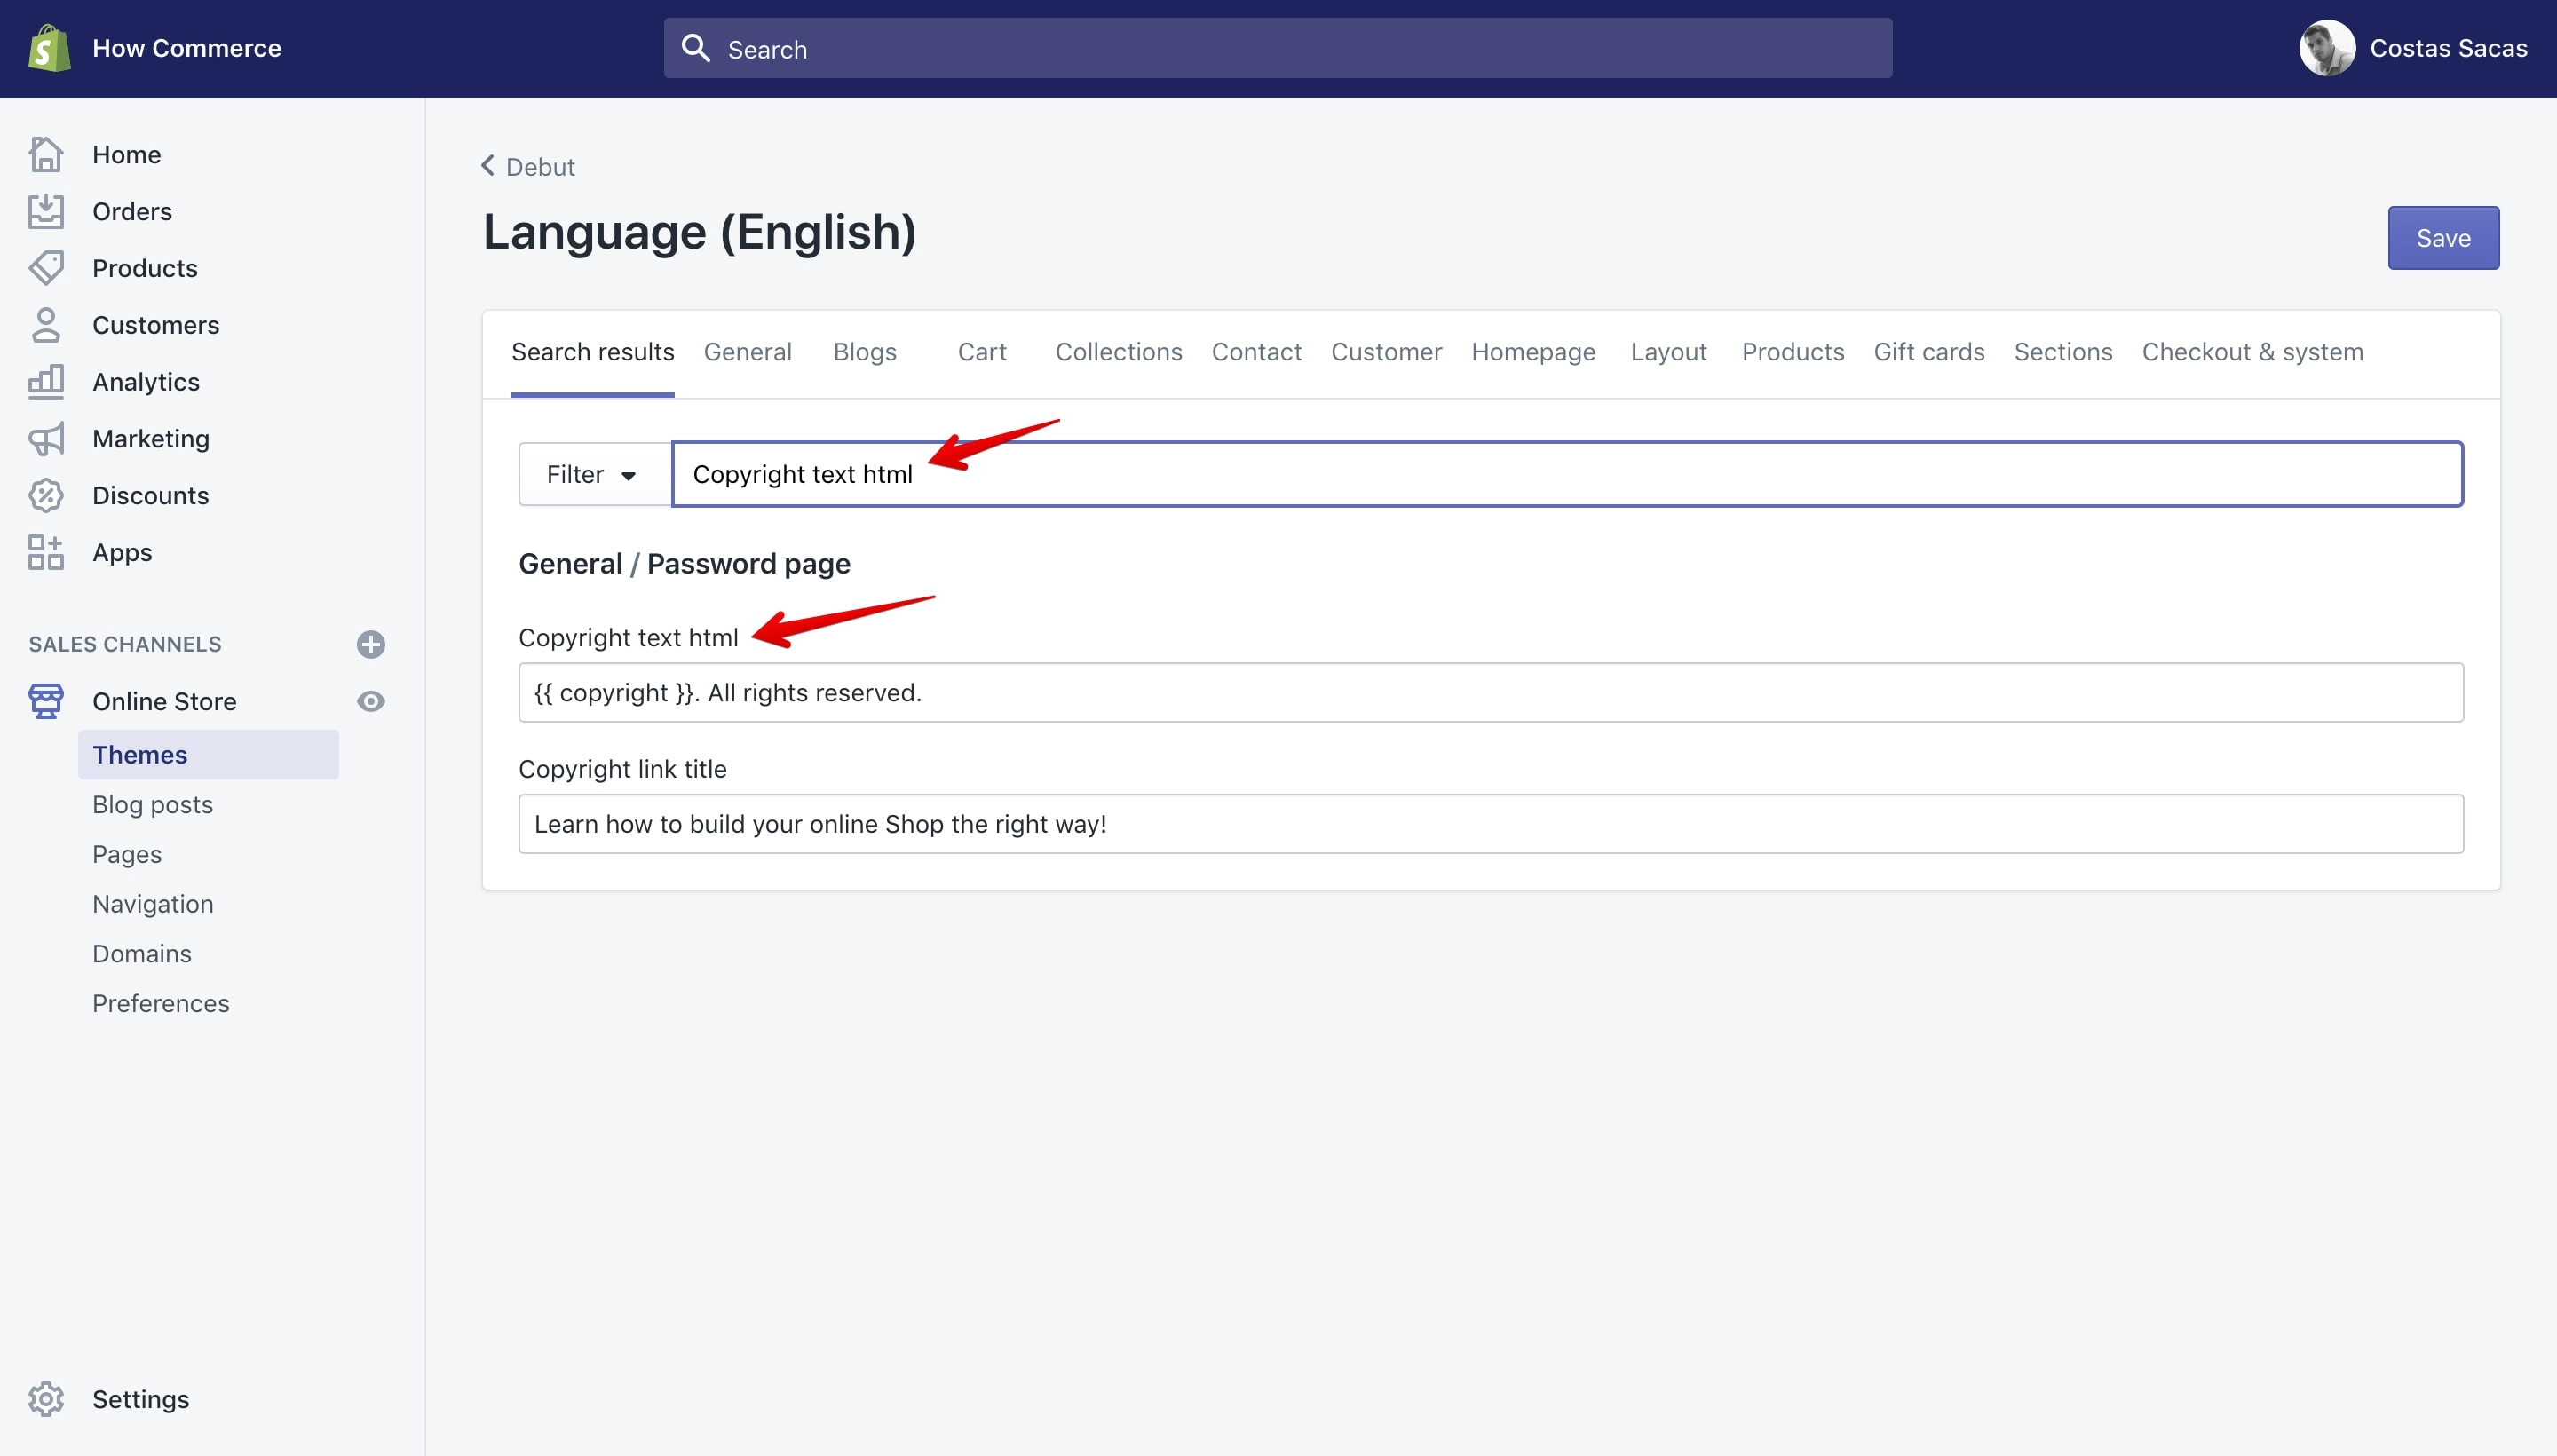Click the Customers person icon
The width and height of the screenshot is (2557, 1456).
(46, 325)
